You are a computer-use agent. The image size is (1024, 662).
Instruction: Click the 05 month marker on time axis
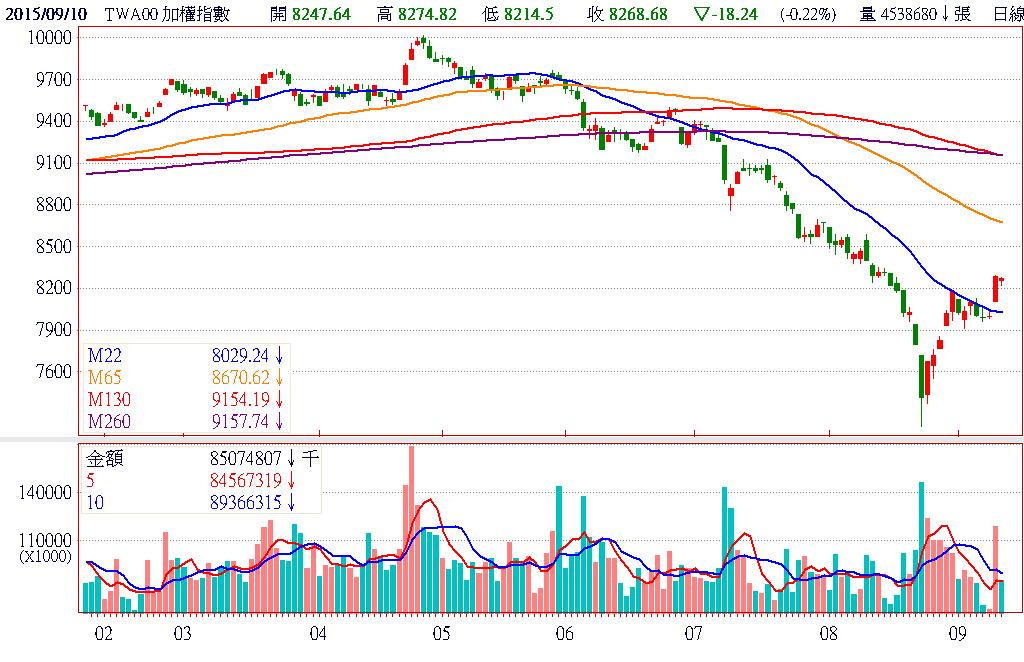(441, 634)
